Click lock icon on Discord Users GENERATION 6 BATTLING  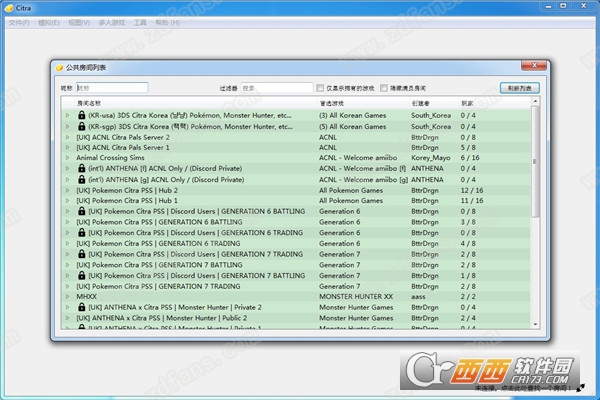[x=81, y=211]
